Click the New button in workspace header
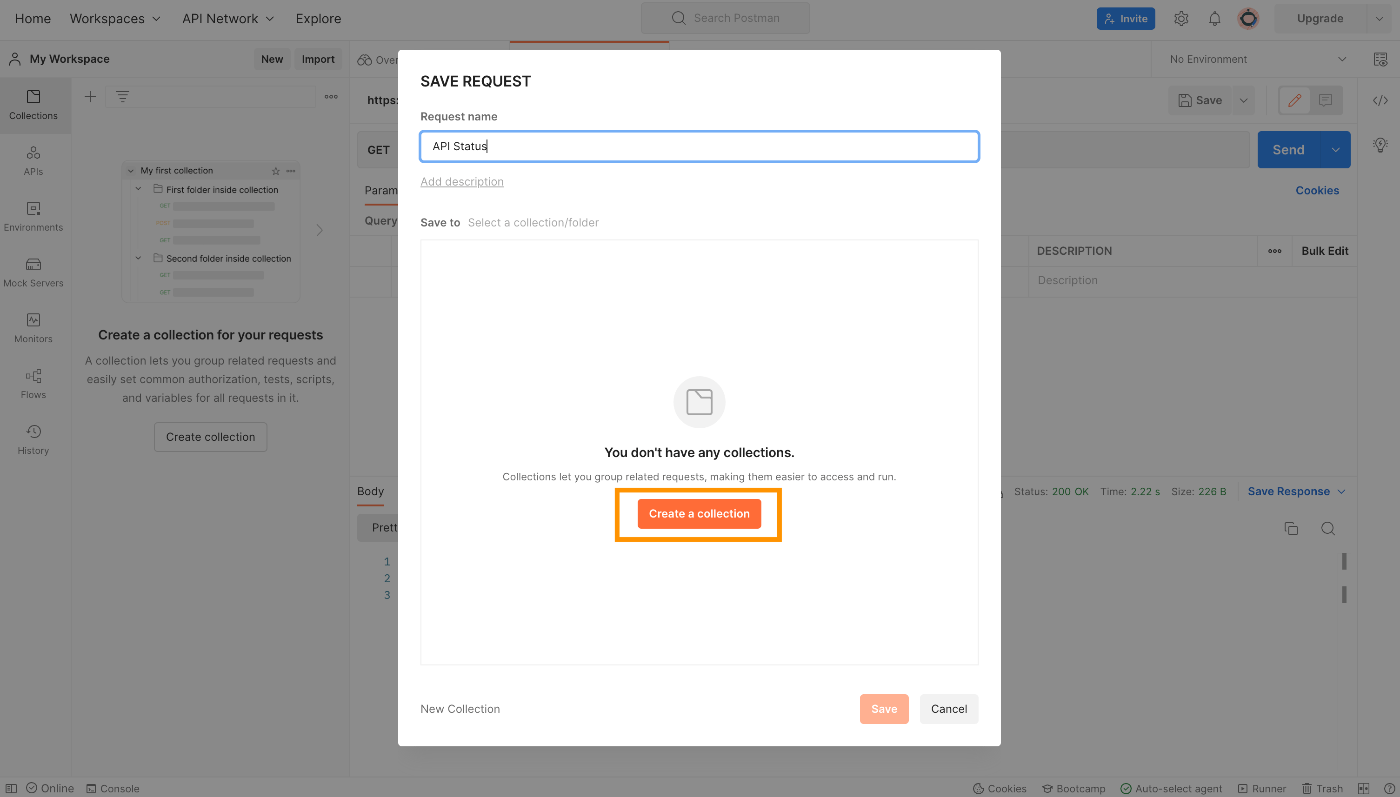1400x797 pixels. [x=272, y=59]
